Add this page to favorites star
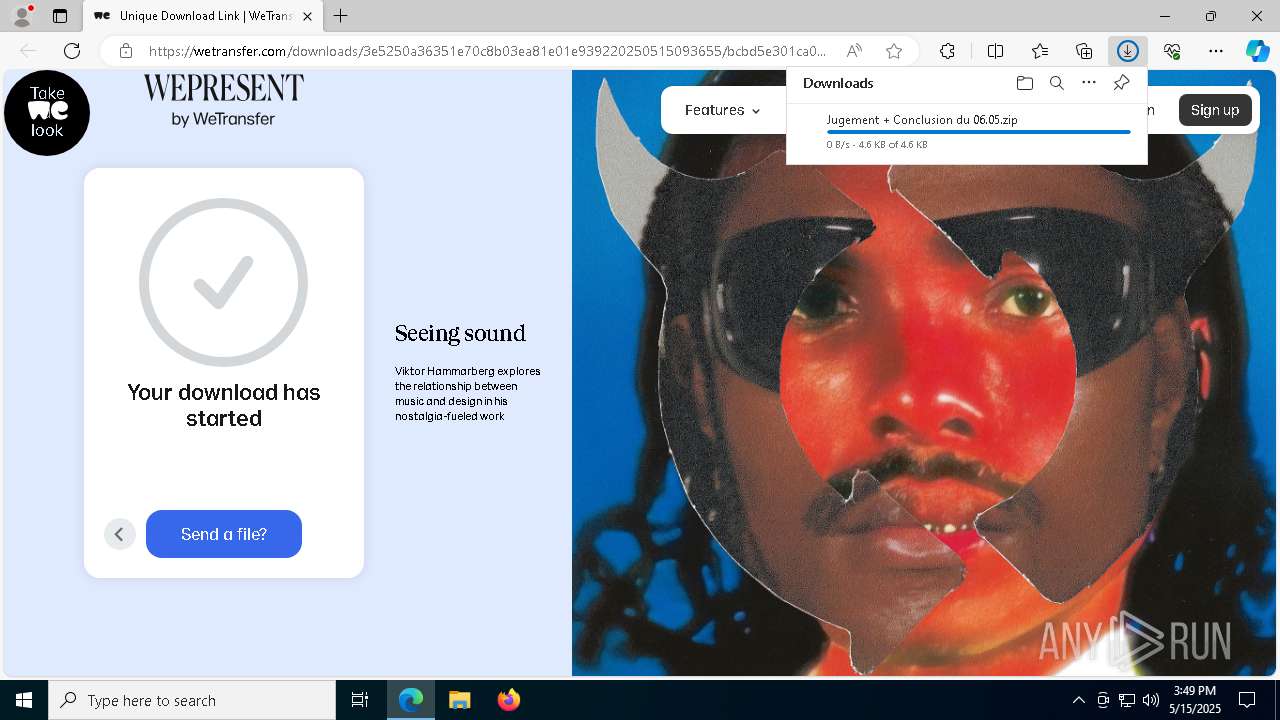 [894, 51]
